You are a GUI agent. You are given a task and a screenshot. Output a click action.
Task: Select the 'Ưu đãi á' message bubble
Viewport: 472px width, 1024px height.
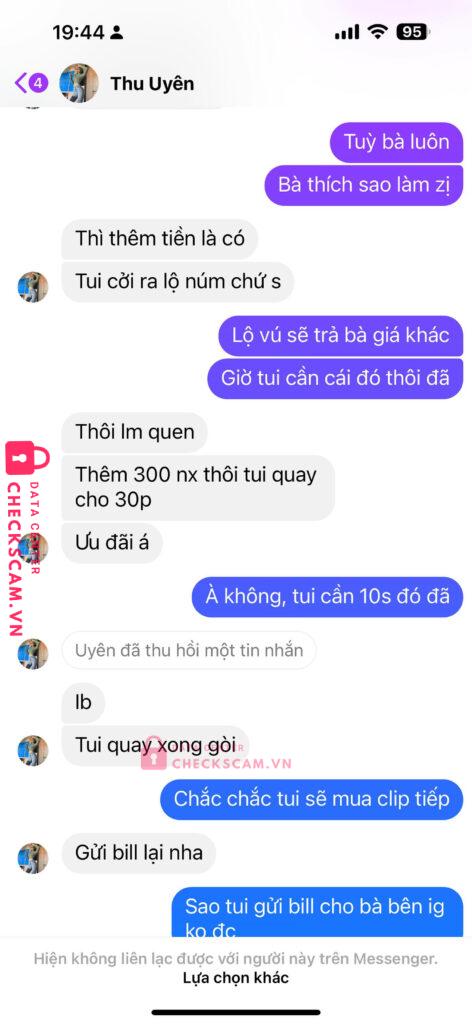[x=112, y=543]
